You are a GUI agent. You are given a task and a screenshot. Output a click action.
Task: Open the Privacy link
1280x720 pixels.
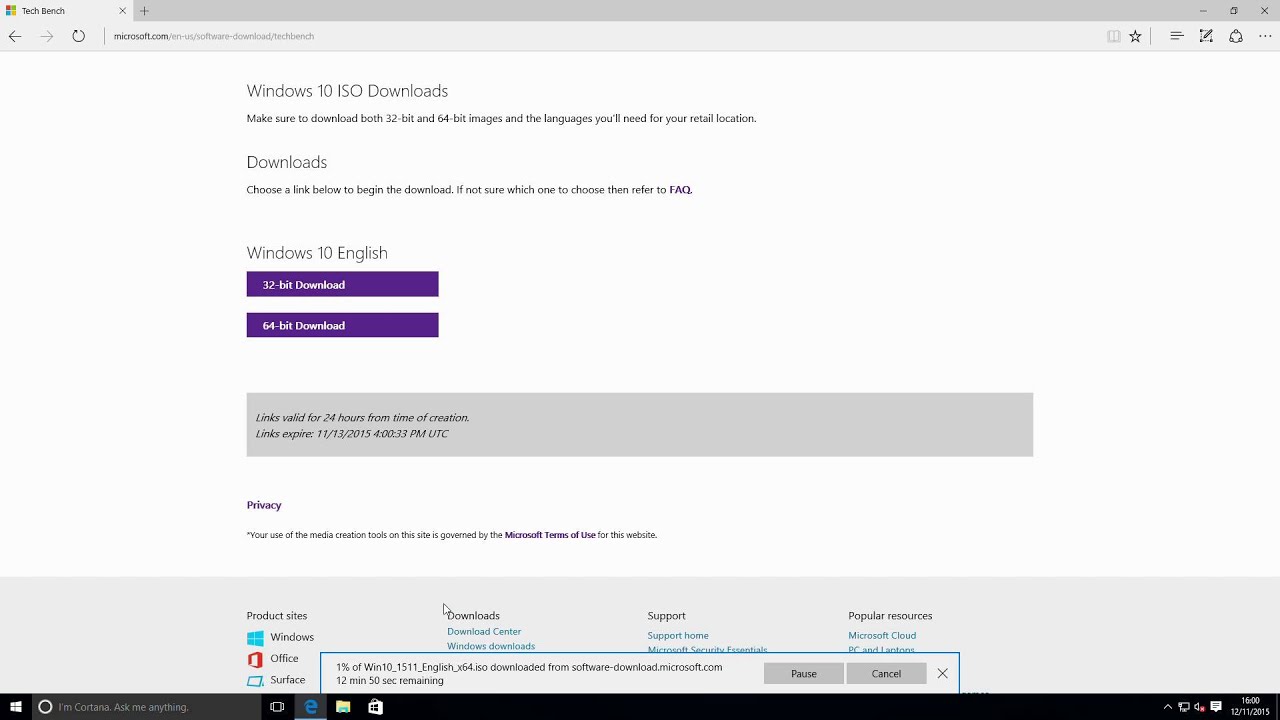pos(264,505)
